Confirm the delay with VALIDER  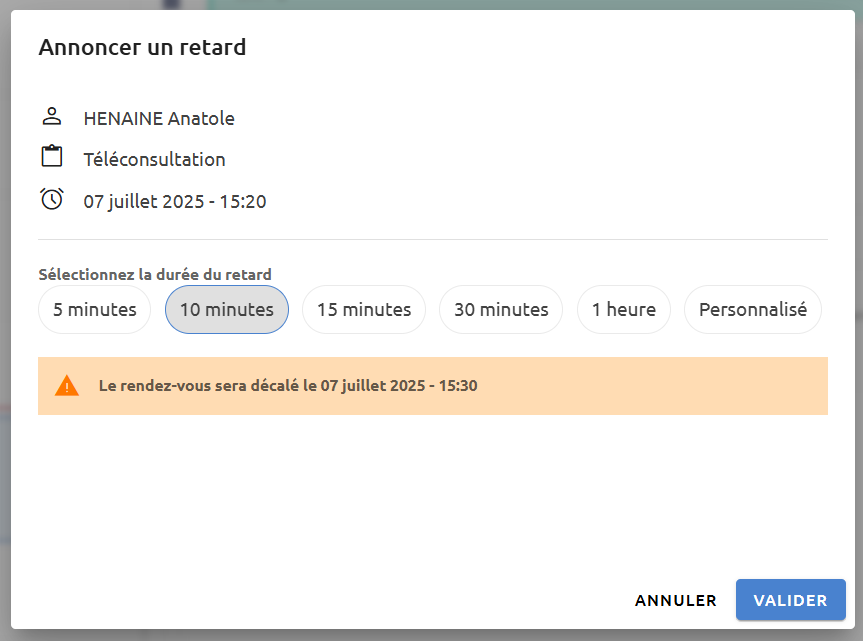[x=790, y=600]
